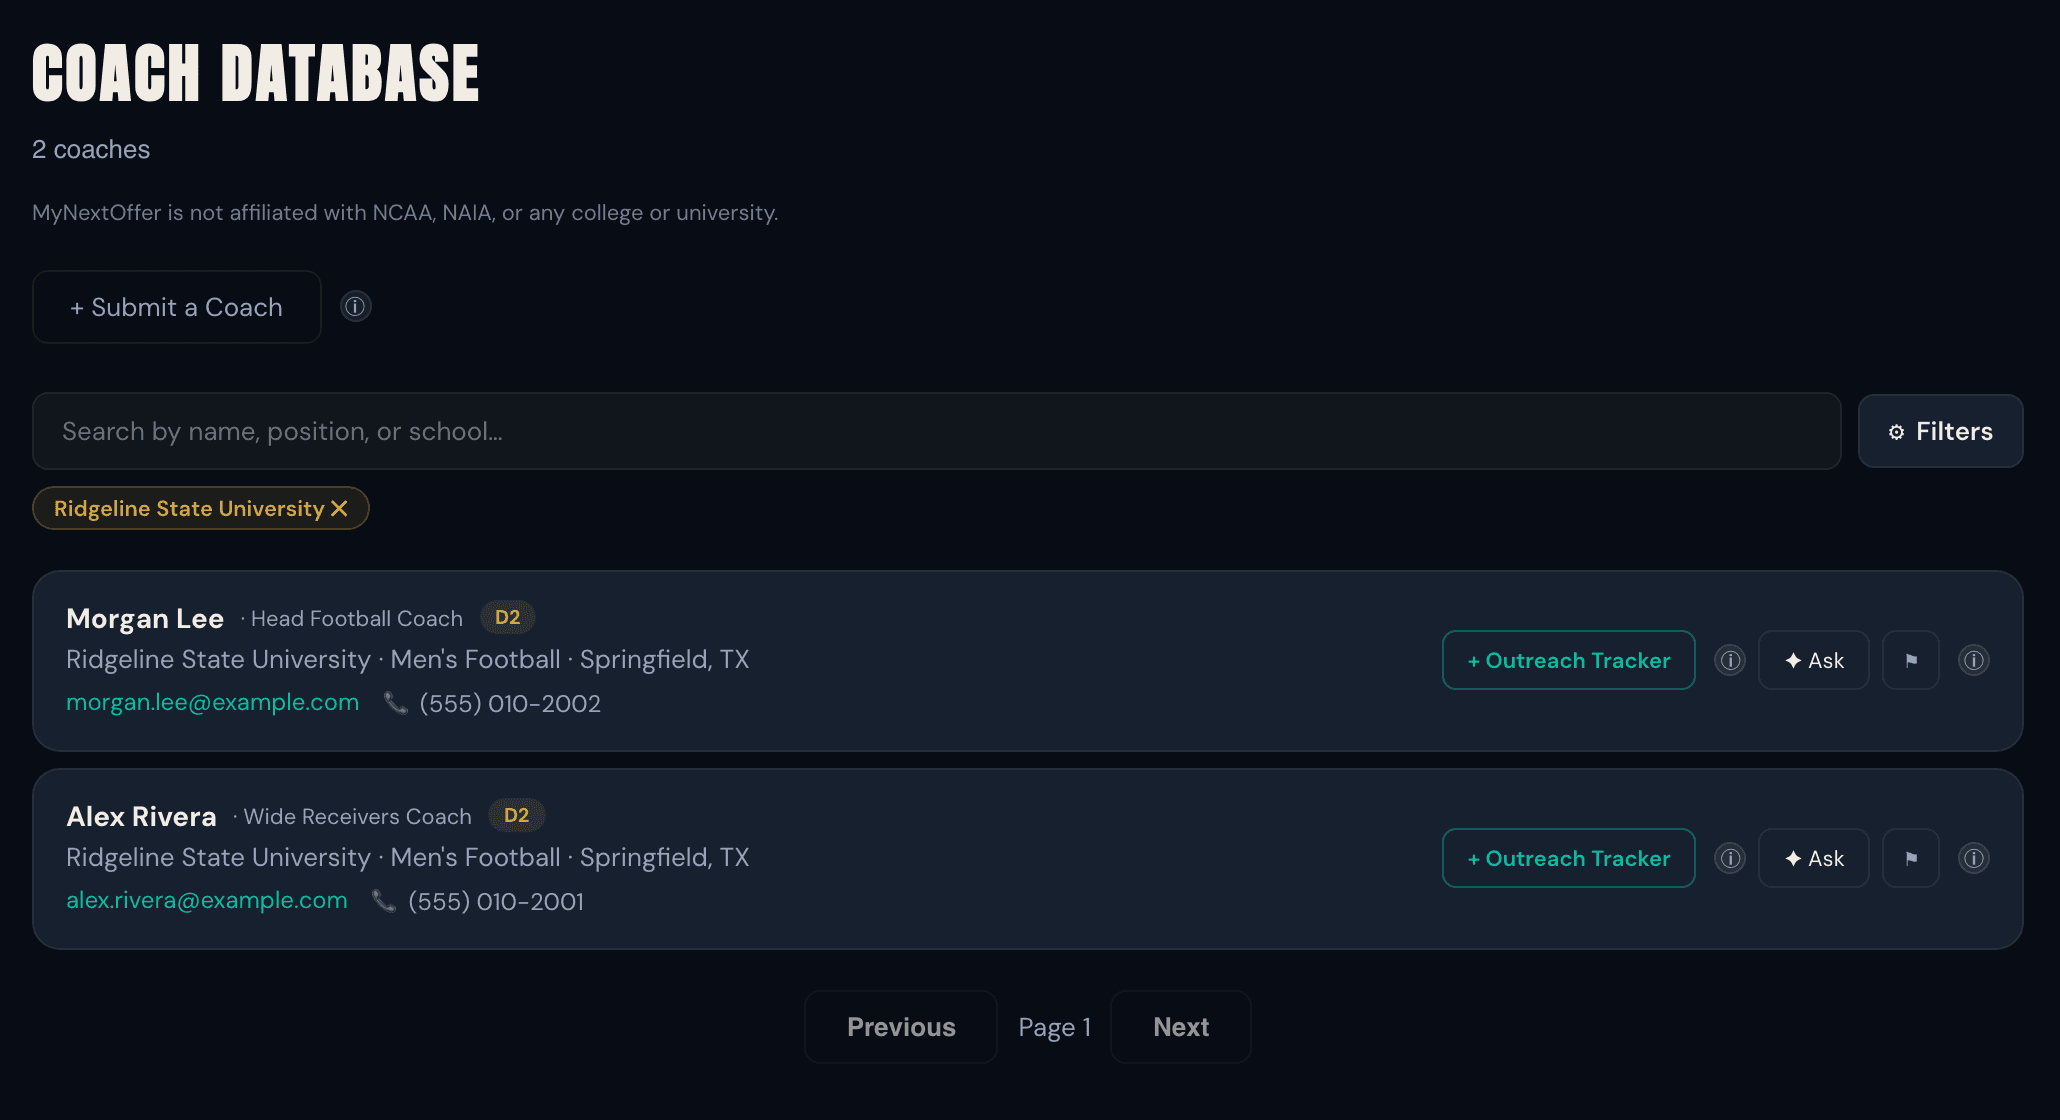Screen dimensions: 2060x1120
Task: Select the Alex Rivera coach name
Action: (x=141, y=816)
